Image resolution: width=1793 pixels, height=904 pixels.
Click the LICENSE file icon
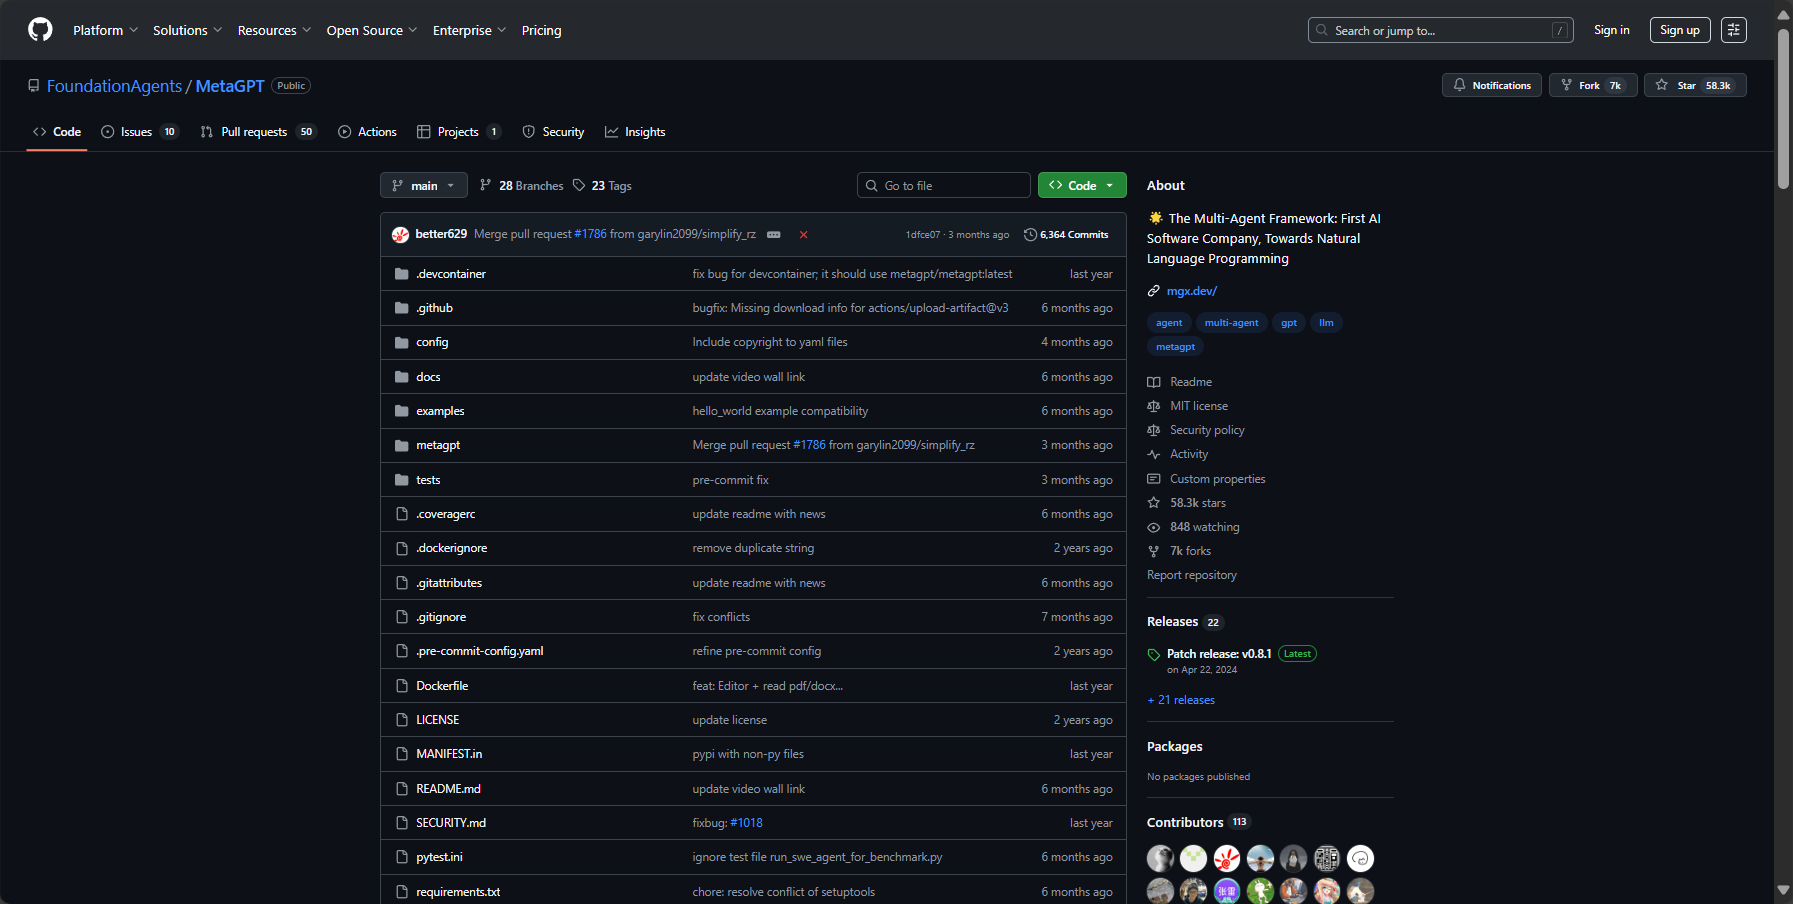402,720
